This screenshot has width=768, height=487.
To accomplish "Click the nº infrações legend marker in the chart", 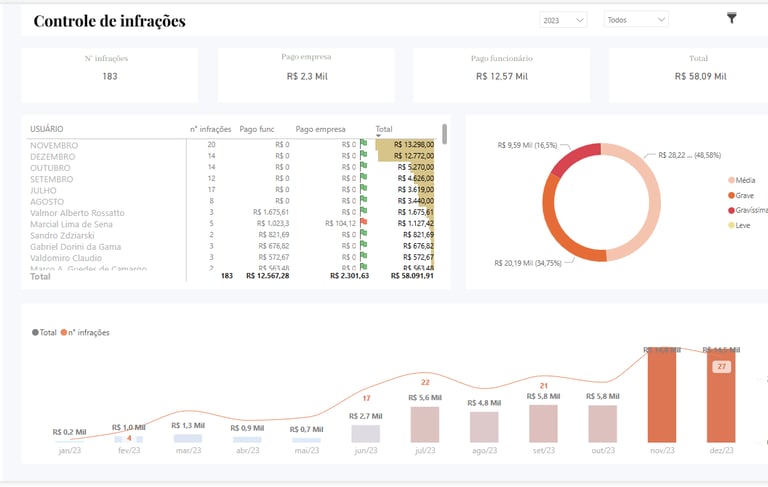I will (x=64, y=332).
